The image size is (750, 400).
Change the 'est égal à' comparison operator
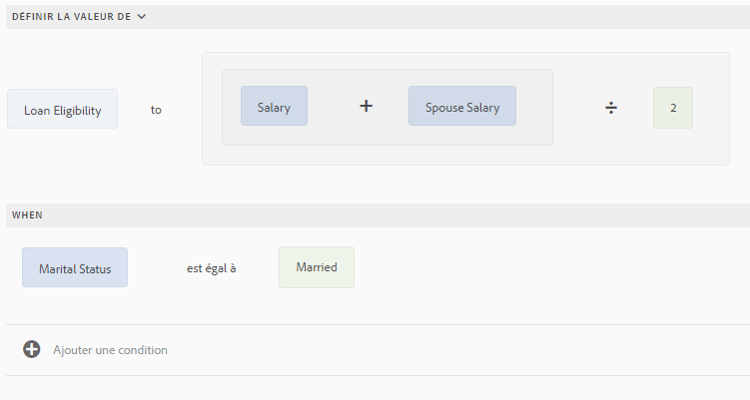211,268
